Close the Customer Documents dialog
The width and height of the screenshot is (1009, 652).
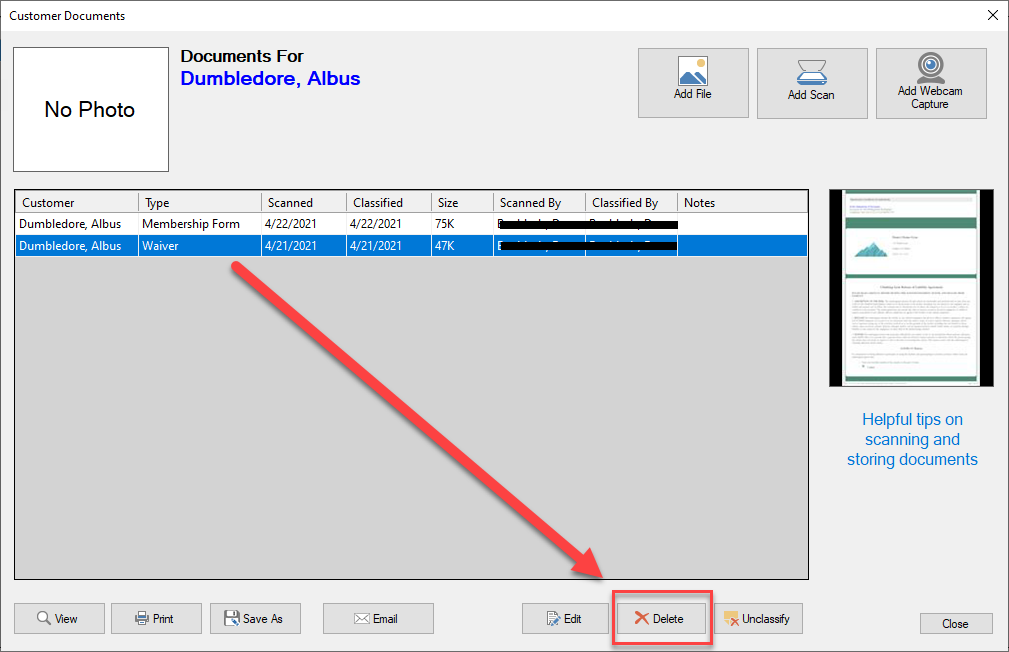tap(955, 624)
